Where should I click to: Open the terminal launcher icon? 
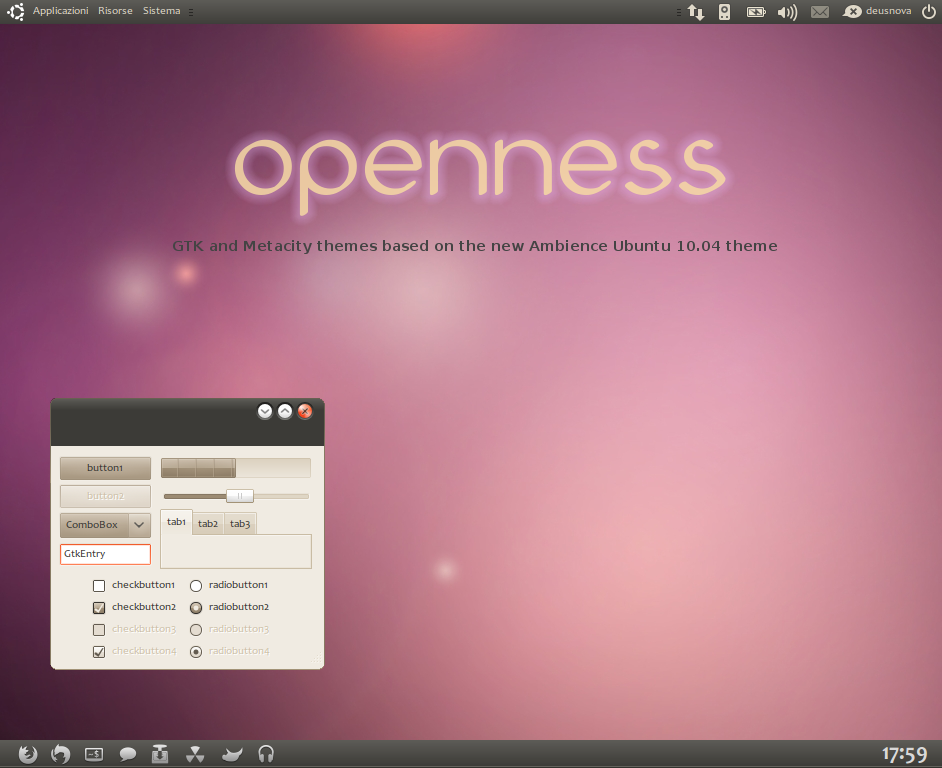tap(94, 754)
